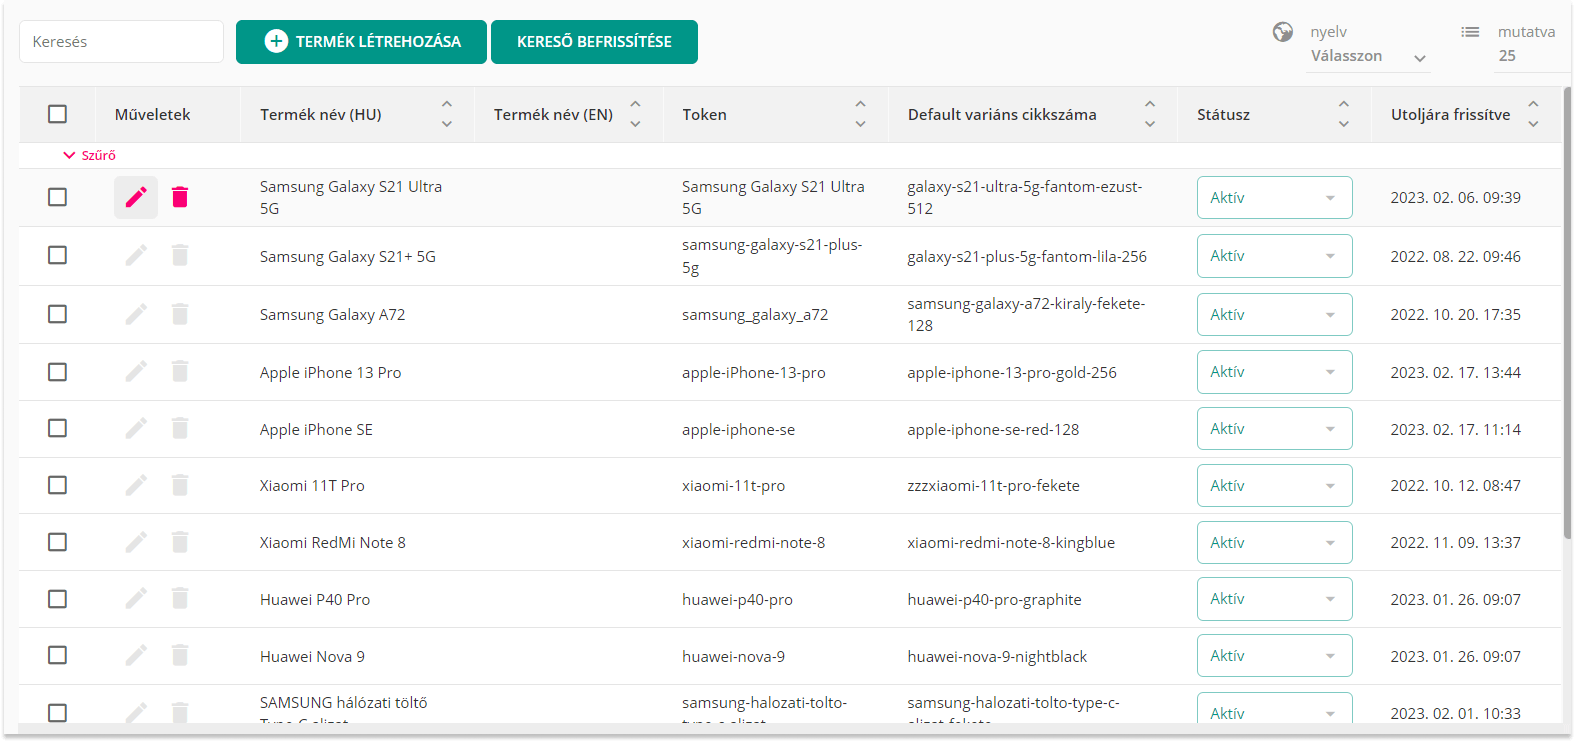Delete the Samsung Galaxy S21 Ultra 5G product
The width and height of the screenshot is (1575, 742).
[180, 197]
